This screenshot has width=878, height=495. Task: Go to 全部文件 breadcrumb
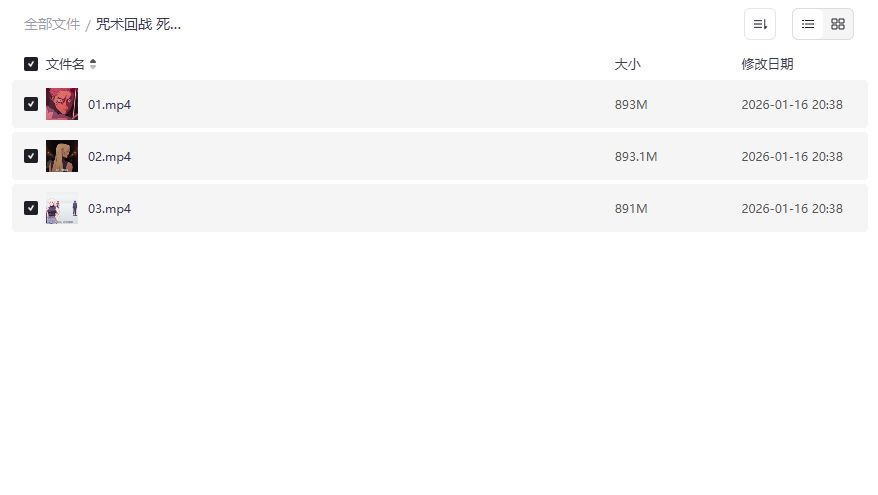(52, 24)
